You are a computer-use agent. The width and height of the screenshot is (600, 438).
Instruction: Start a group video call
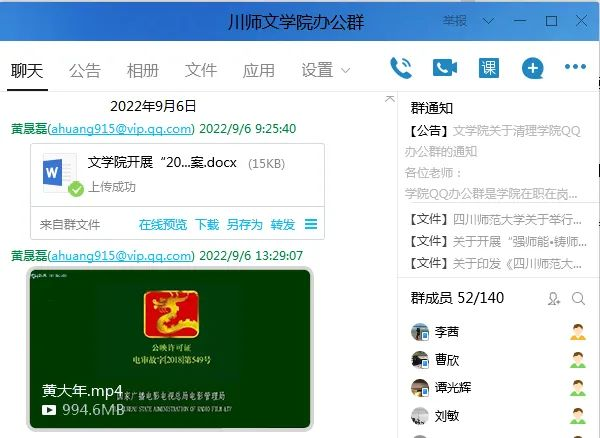tap(444, 68)
